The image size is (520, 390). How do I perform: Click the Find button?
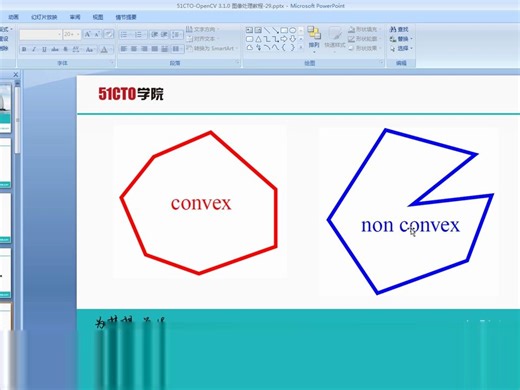[x=399, y=29]
